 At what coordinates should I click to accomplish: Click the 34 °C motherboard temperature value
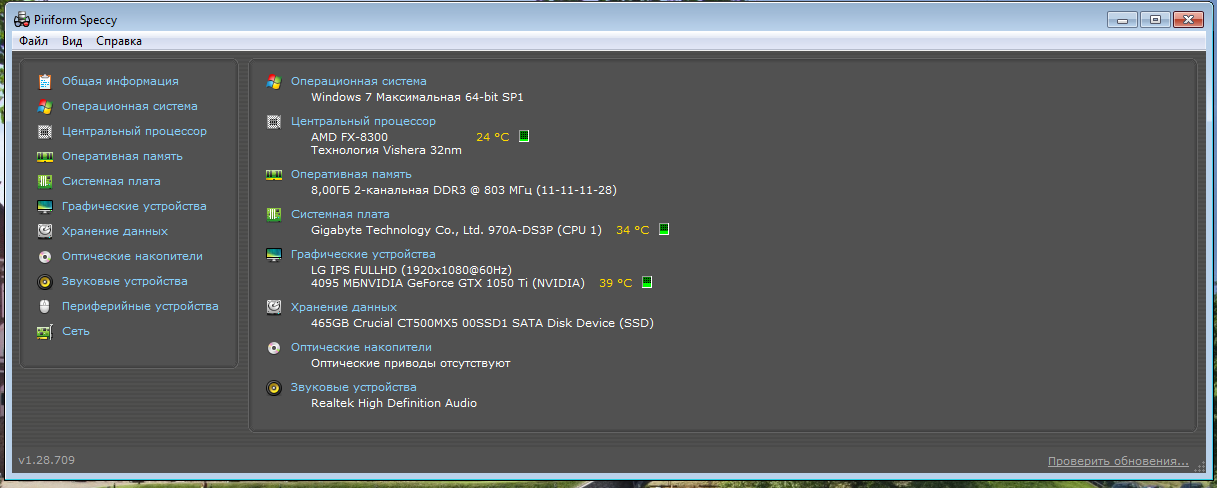coord(632,230)
